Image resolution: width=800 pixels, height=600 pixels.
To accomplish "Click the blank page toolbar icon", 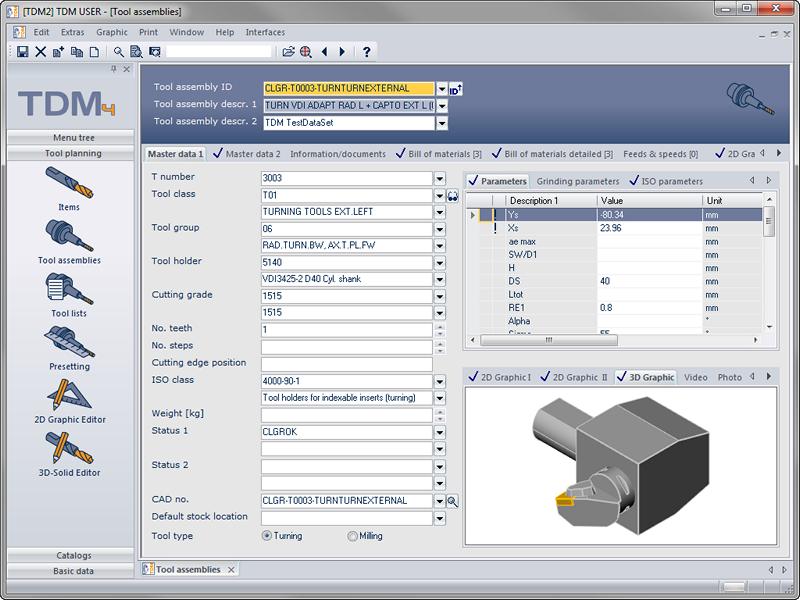I will [x=94, y=52].
